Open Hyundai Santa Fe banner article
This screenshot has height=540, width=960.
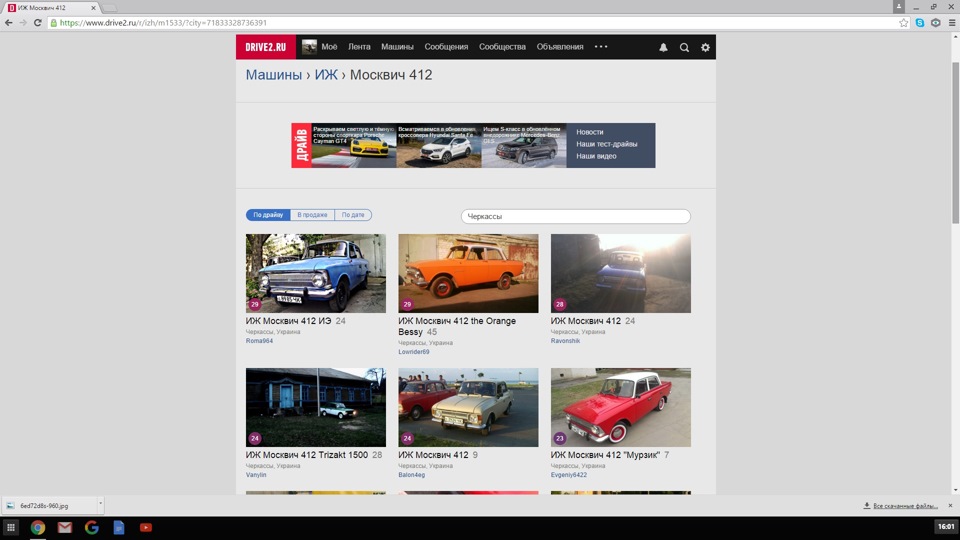coord(439,145)
